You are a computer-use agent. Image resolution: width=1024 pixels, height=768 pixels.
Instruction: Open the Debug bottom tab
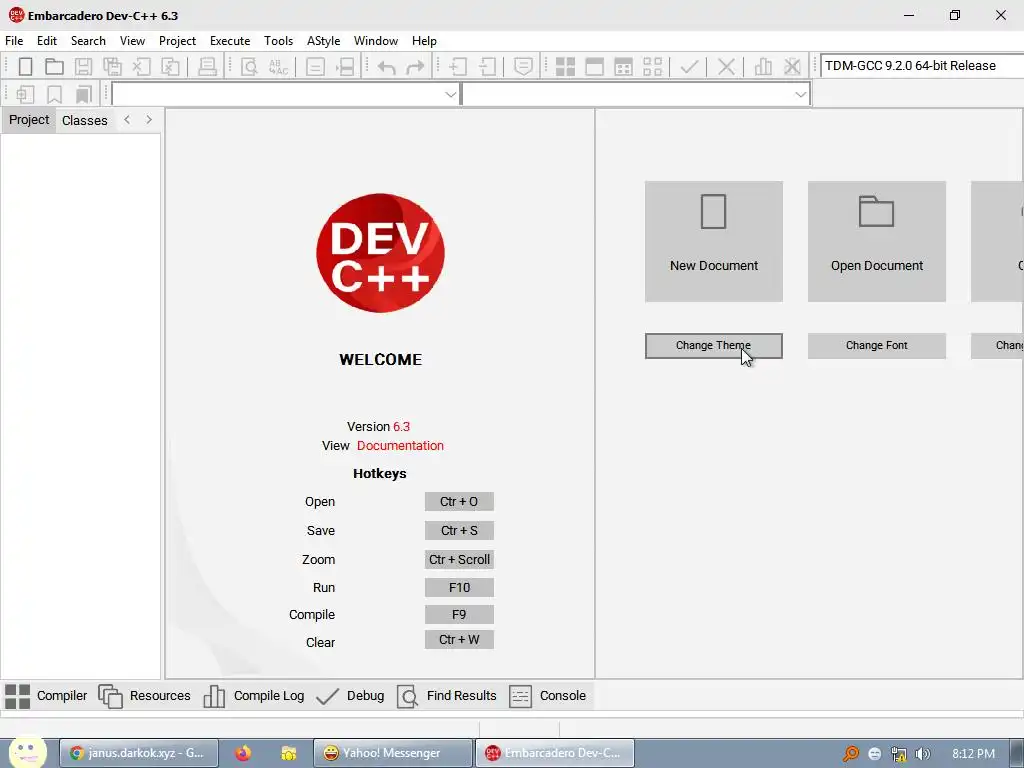(350, 696)
